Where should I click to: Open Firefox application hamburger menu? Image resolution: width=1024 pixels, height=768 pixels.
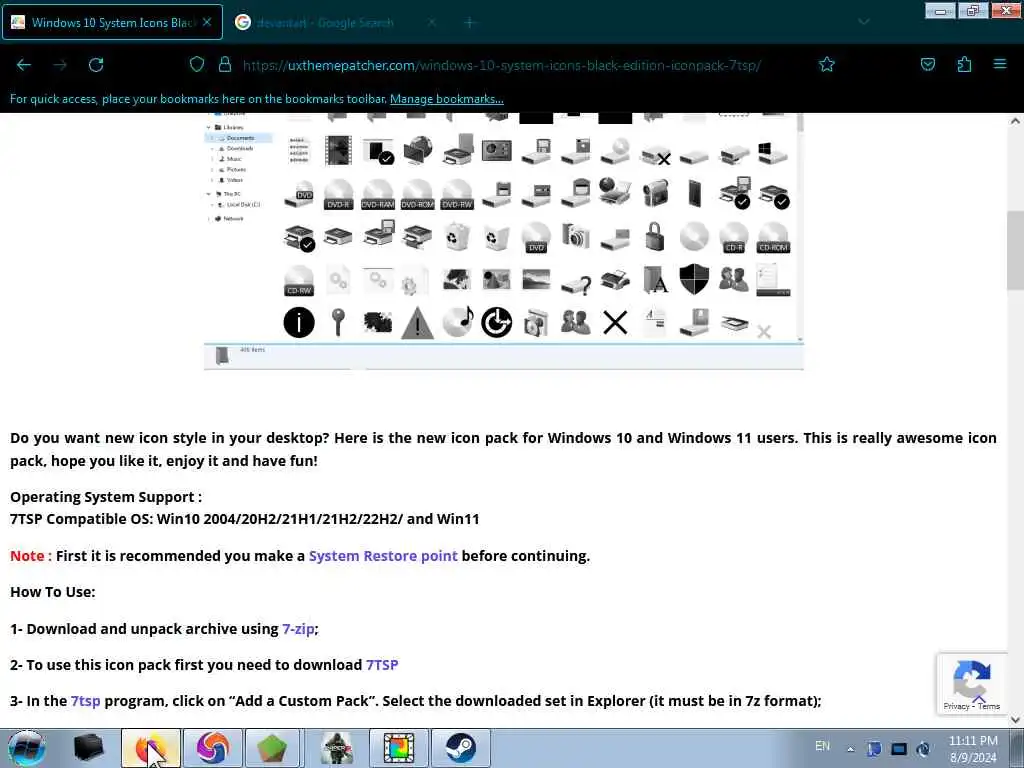pyautogui.click(x=1000, y=64)
